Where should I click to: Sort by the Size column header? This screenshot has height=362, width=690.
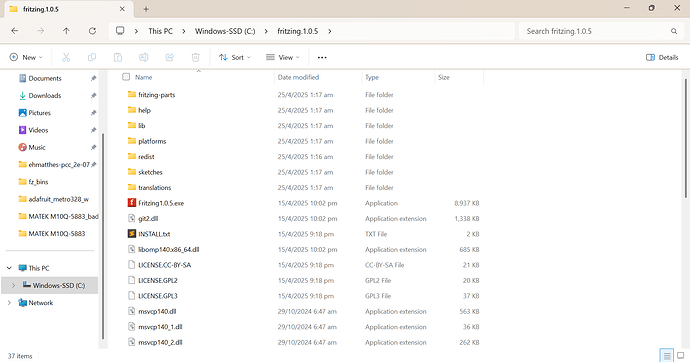coord(444,77)
